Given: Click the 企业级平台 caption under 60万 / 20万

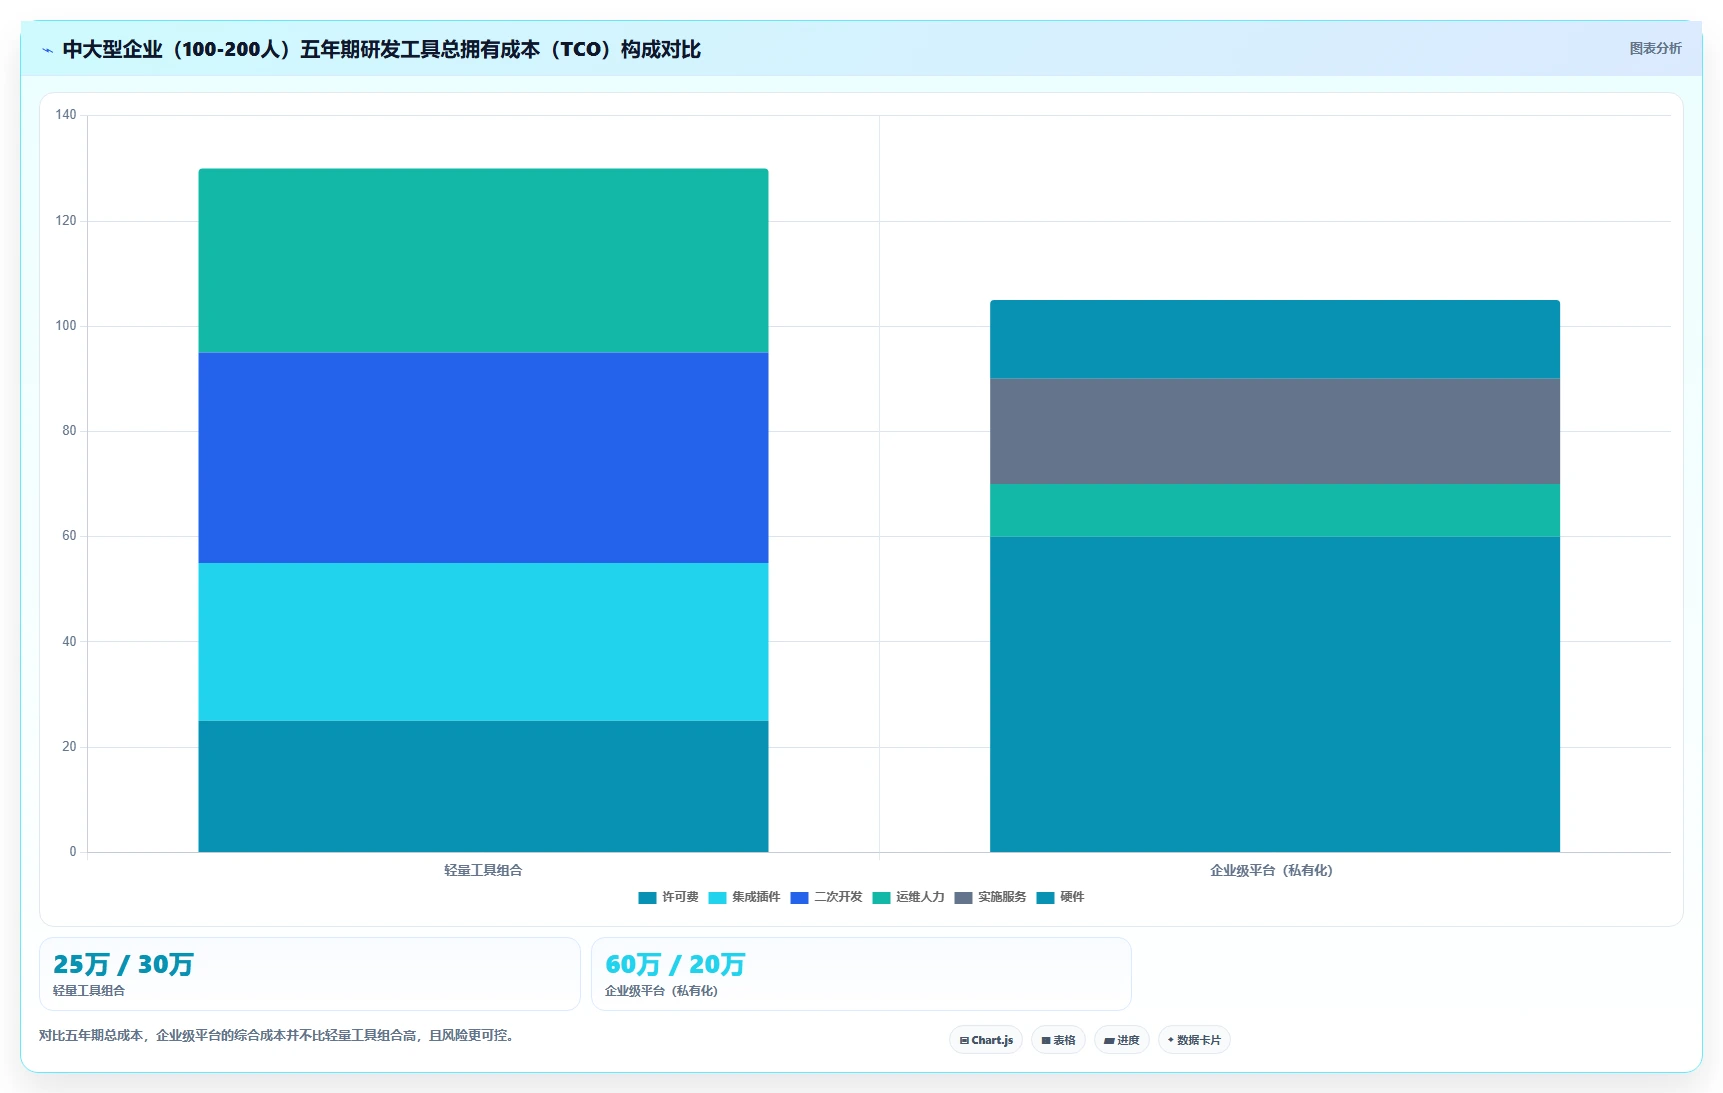Looking at the screenshot, I should [x=661, y=991].
